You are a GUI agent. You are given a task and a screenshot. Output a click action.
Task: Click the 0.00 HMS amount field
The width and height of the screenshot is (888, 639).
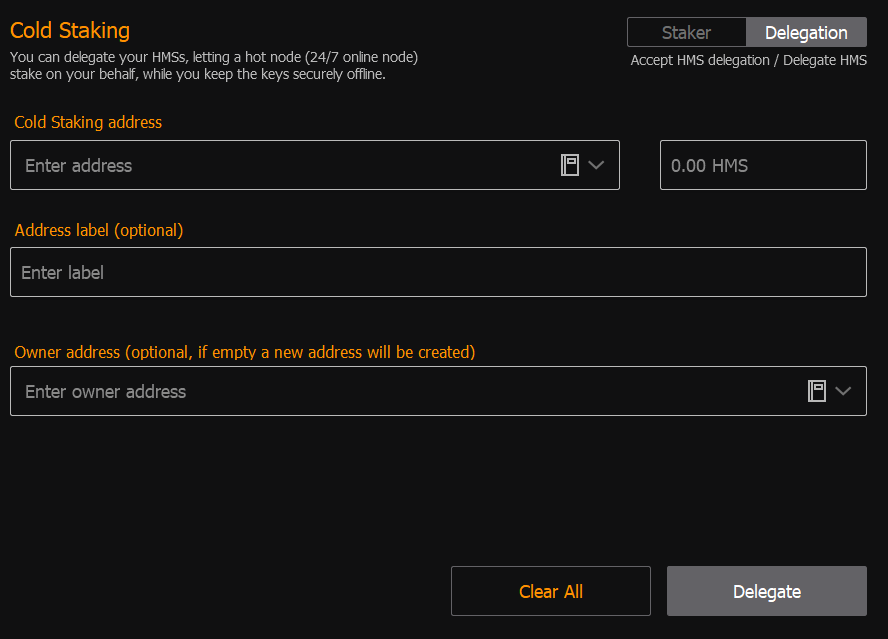tap(763, 165)
